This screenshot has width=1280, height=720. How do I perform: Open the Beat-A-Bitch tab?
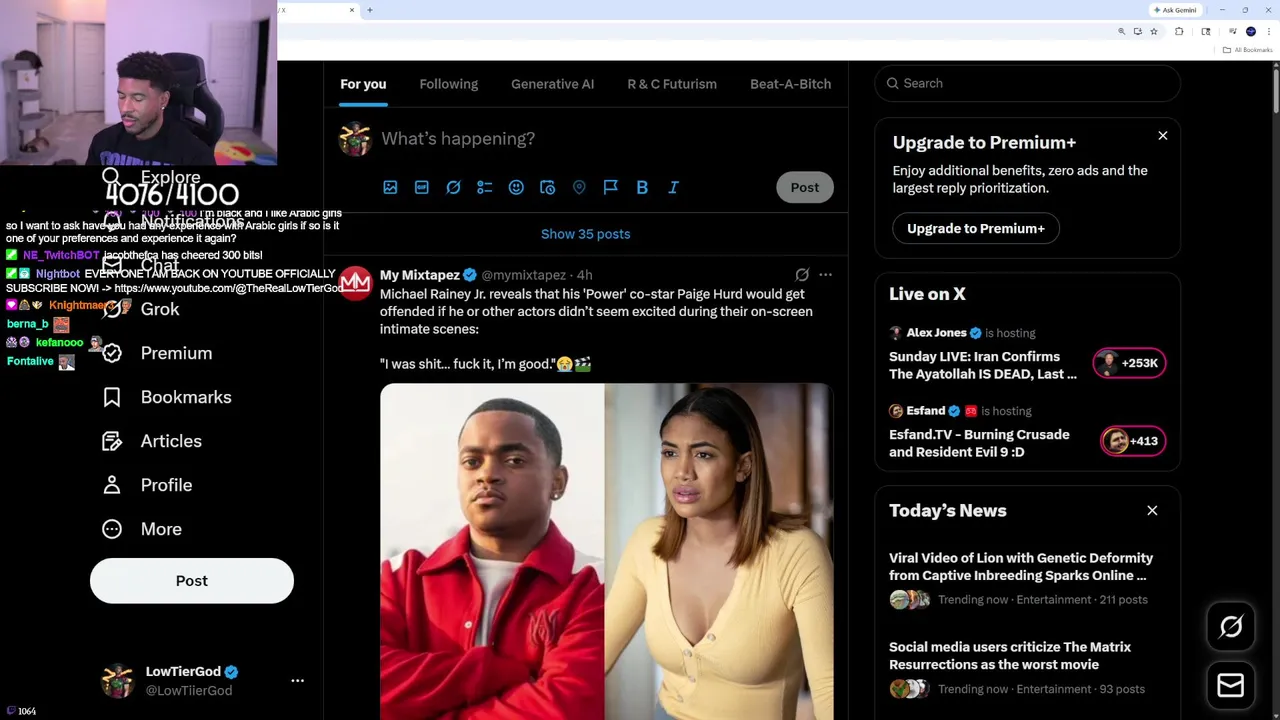(790, 84)
